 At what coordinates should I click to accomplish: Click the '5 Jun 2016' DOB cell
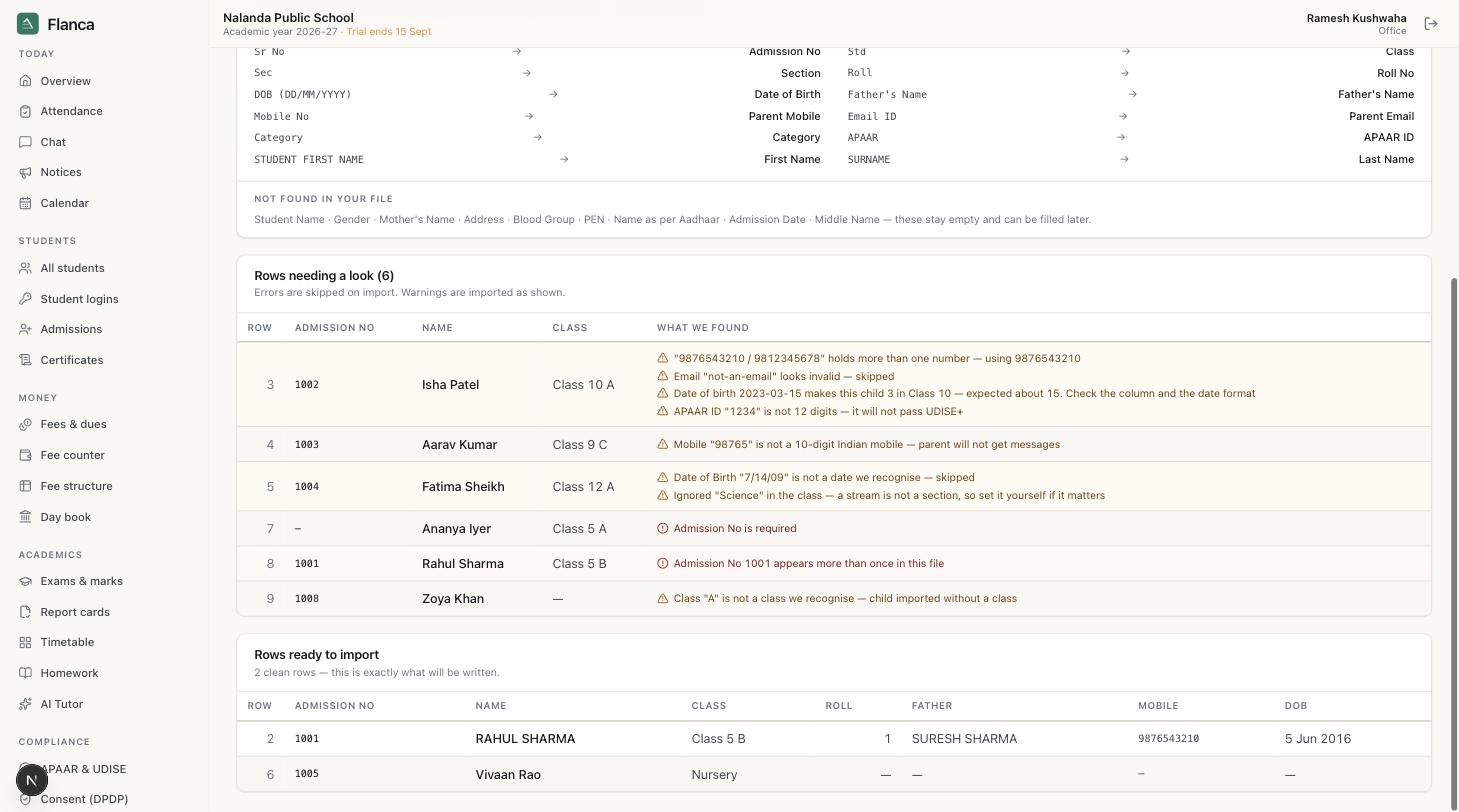(1318, 739)
